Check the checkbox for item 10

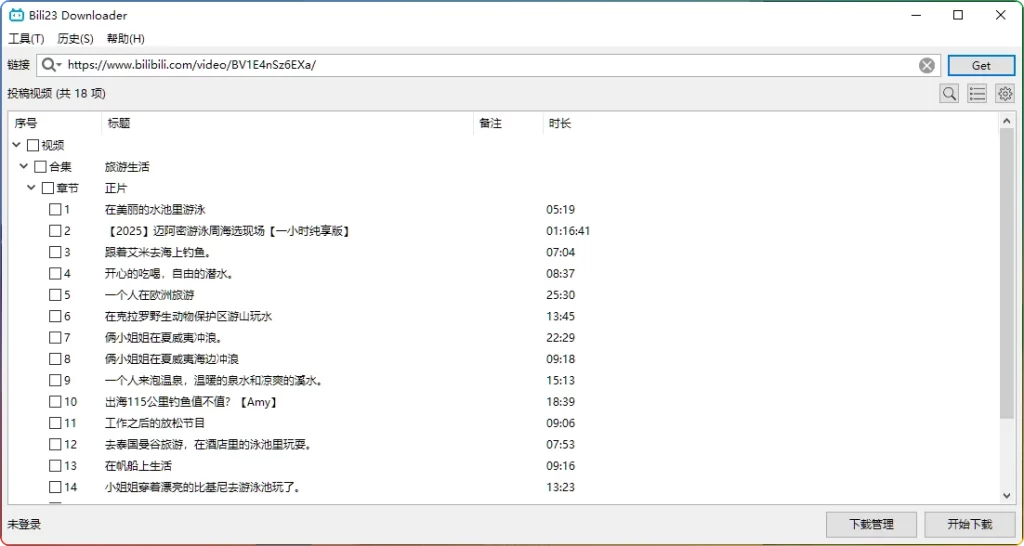point(56,402)
